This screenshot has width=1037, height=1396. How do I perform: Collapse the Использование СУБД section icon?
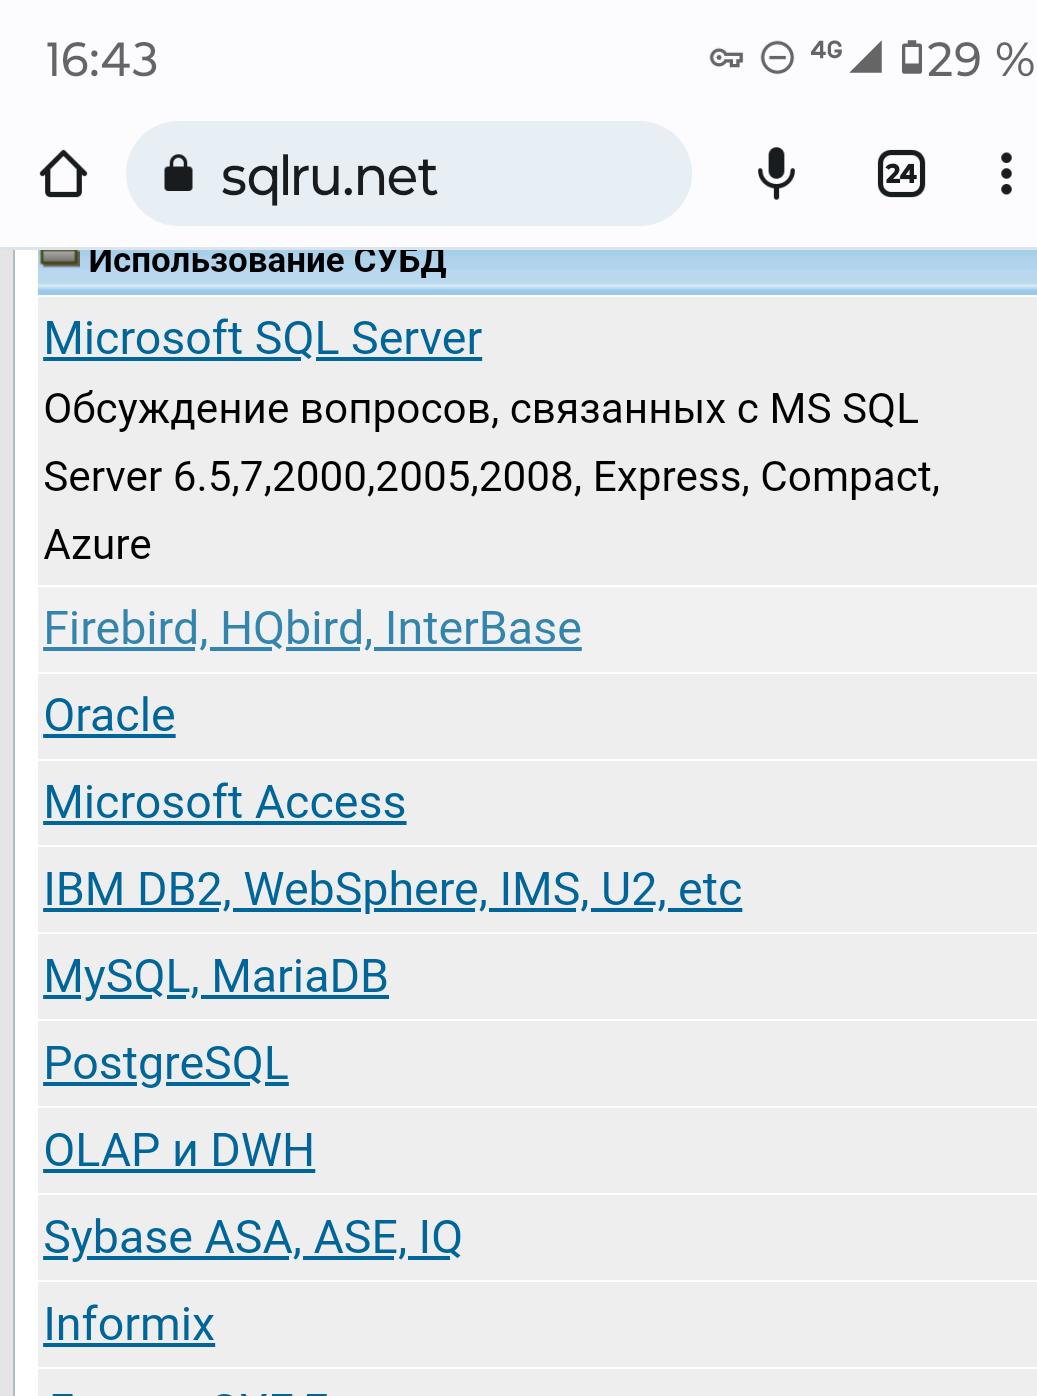coord(60,259)
